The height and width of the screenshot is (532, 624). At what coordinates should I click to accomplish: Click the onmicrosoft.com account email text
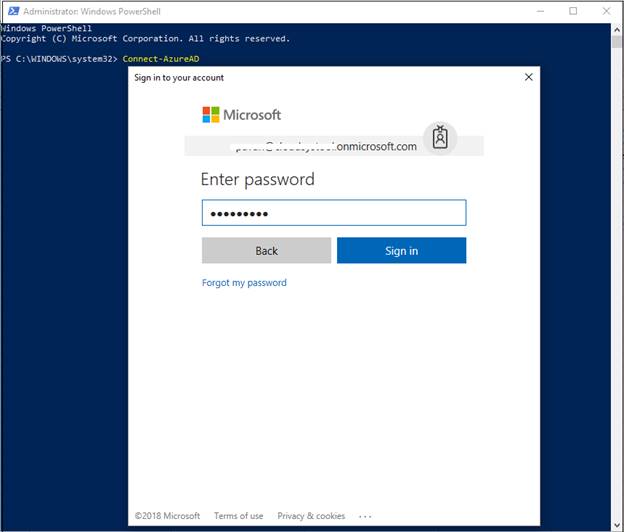click(x=326, y=146)
